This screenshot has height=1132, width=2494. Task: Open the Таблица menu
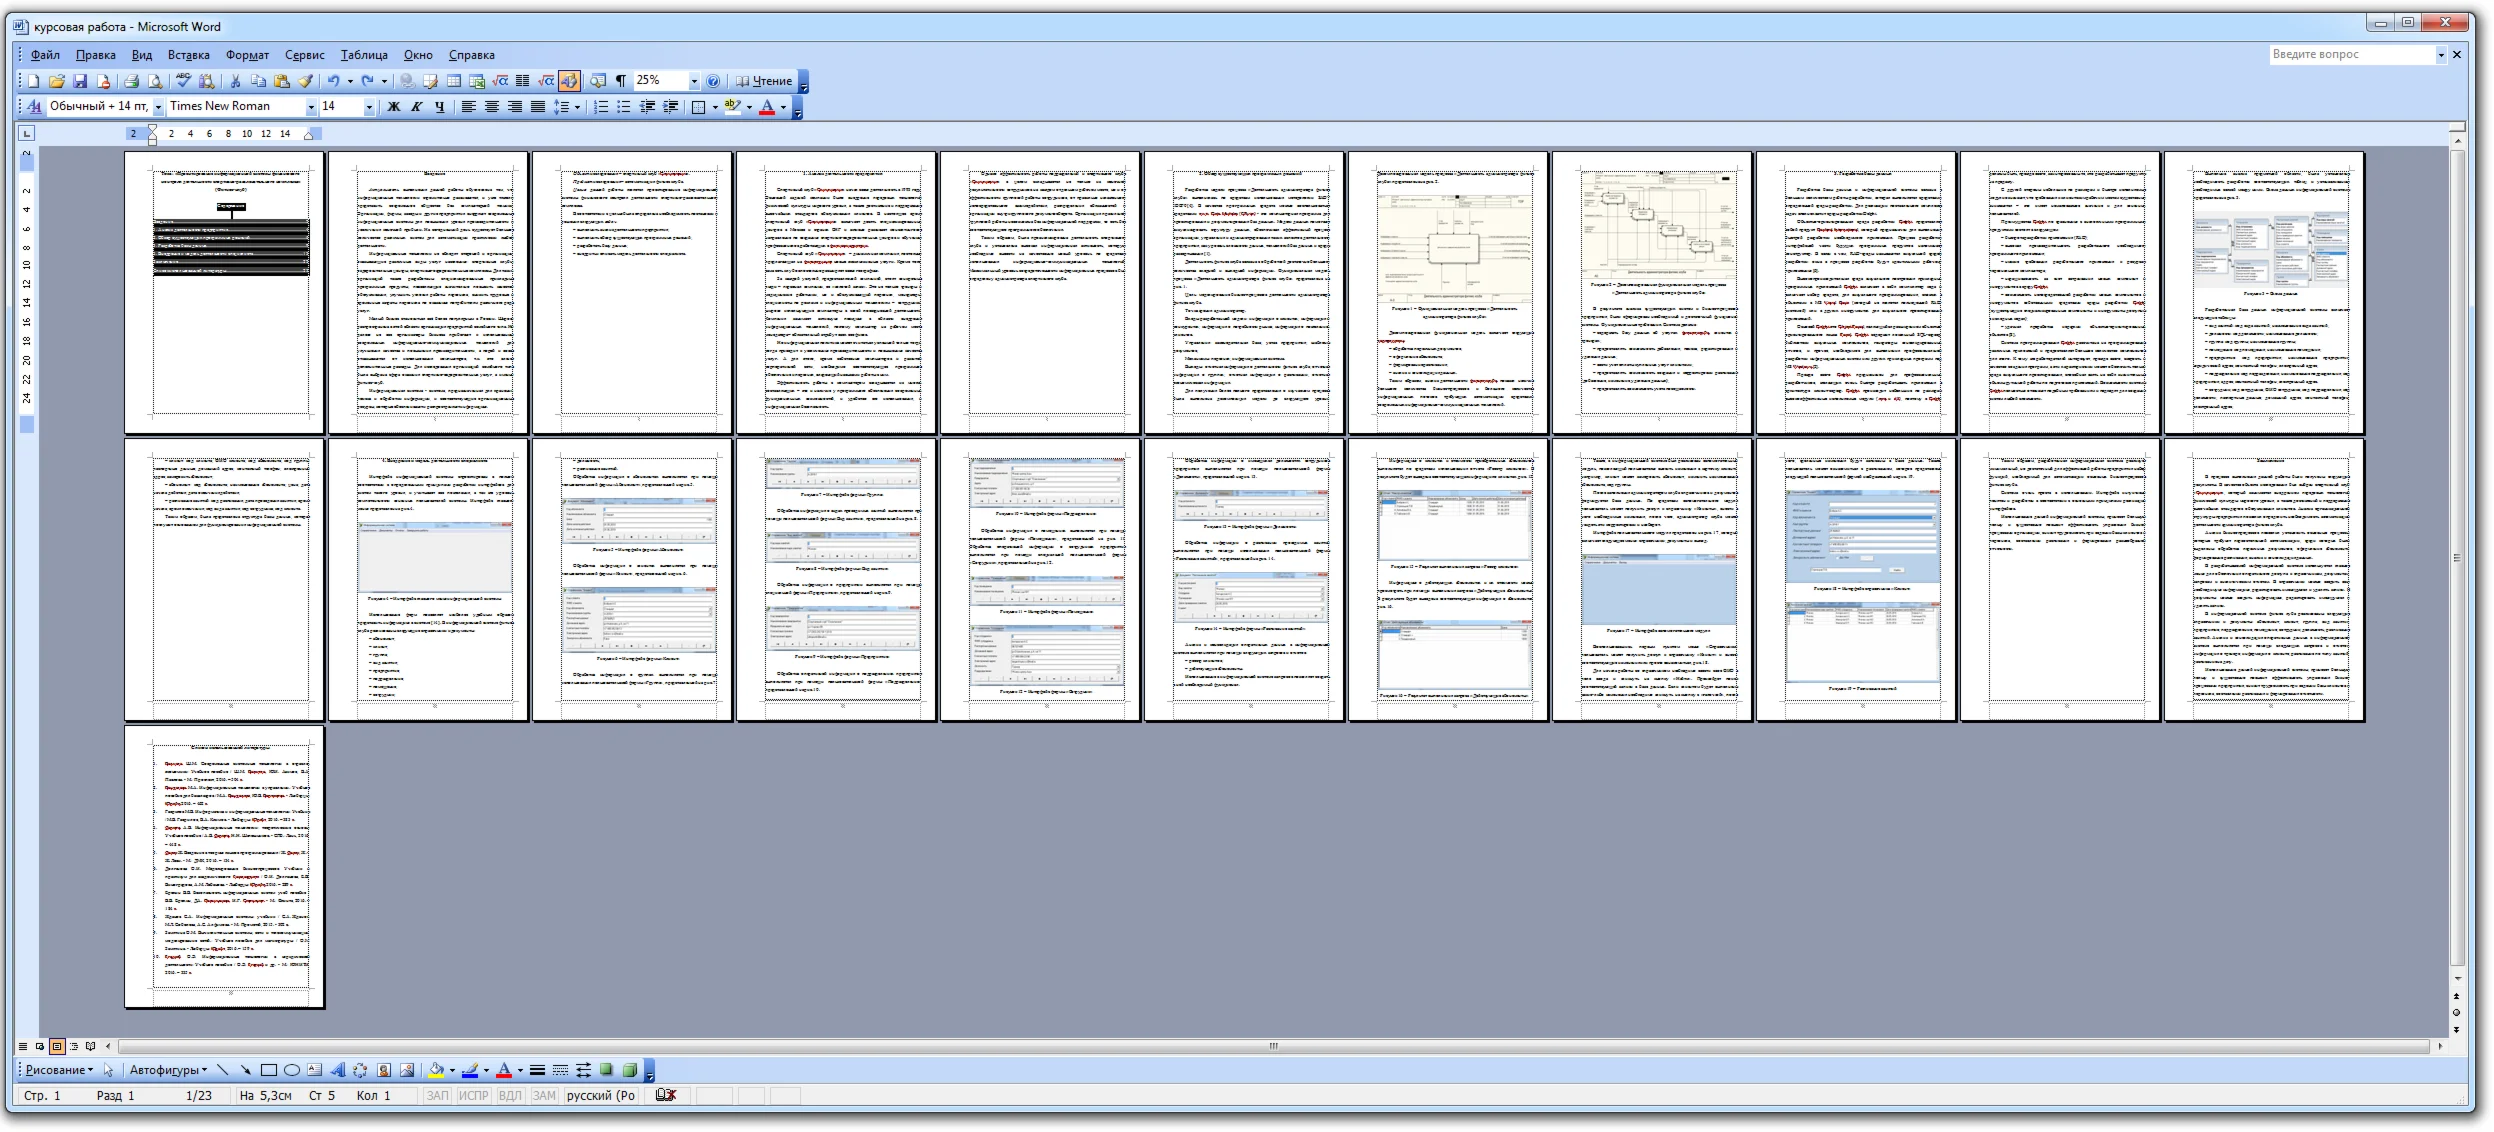coord(364,55)
